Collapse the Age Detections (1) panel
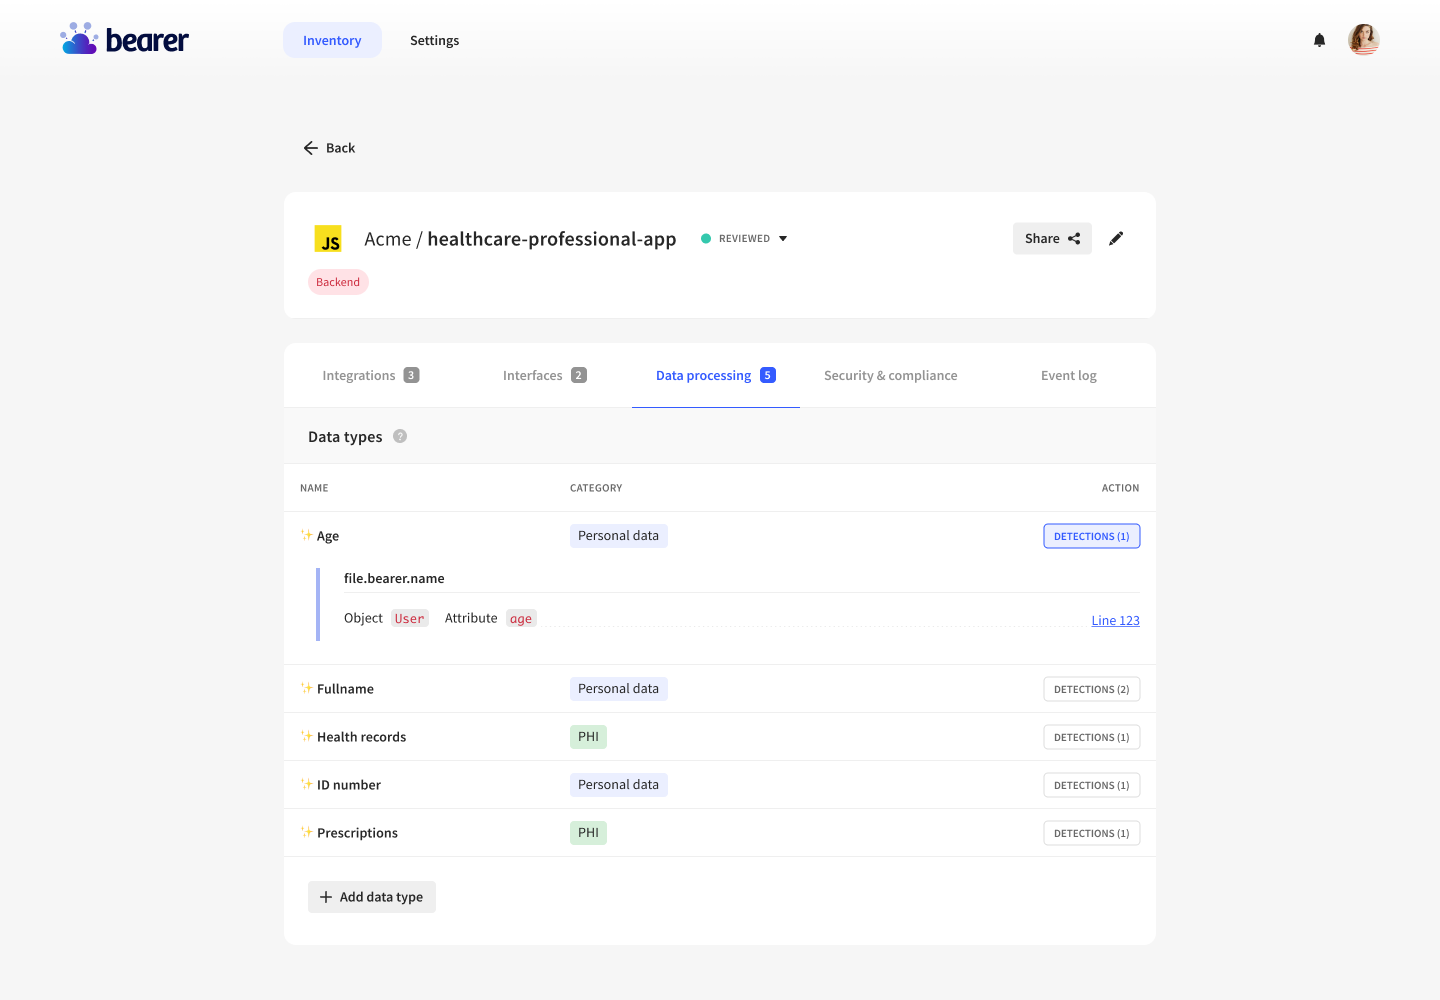Screen dimensions: 1440x1000 pos(1091,536)
